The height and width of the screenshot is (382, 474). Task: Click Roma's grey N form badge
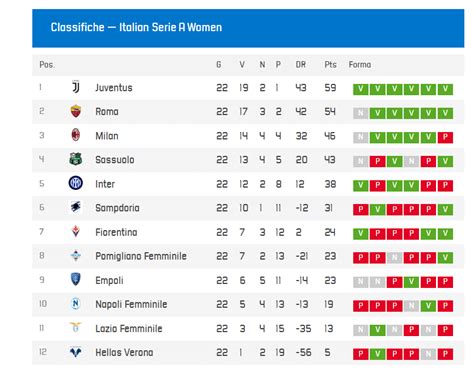point(361,113)
